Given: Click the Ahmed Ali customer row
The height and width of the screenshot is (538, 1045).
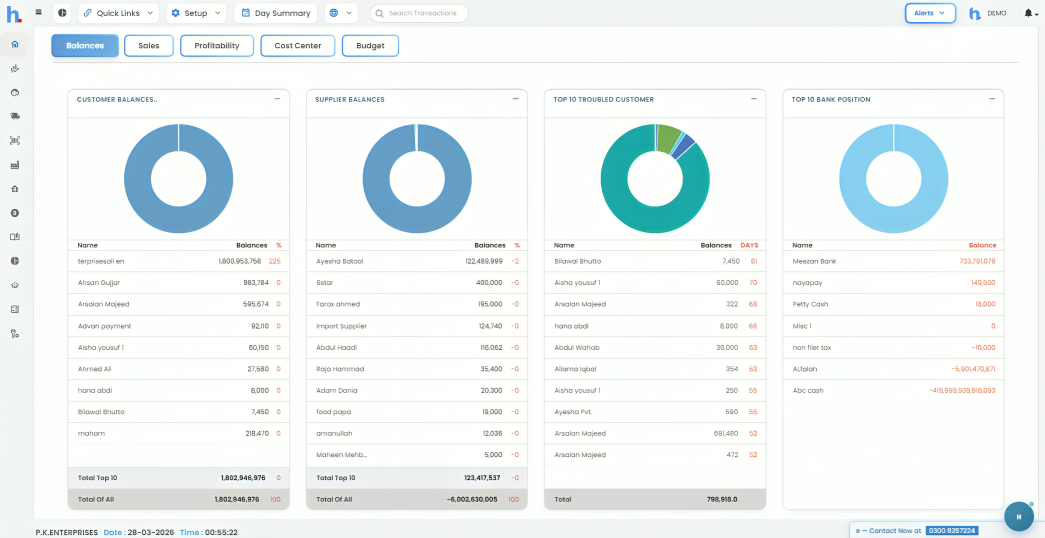Looking at the screenshot, I should pyautogui.click(x=179, y=369).
